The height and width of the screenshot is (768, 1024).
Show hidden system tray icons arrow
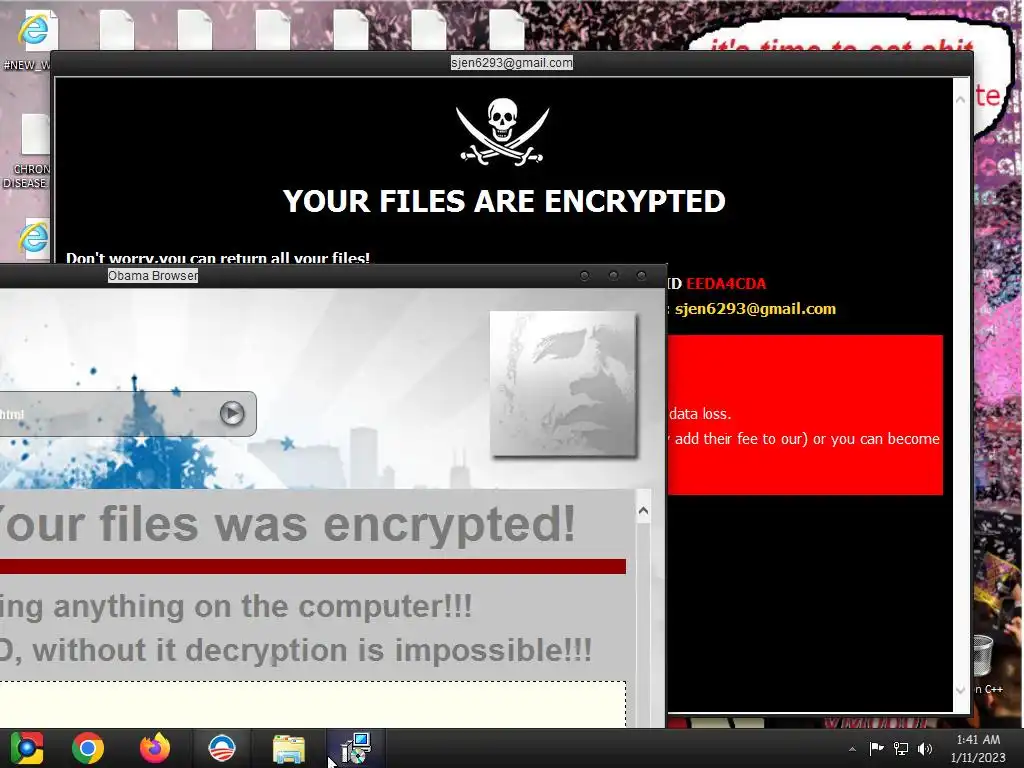pos(852,749)
